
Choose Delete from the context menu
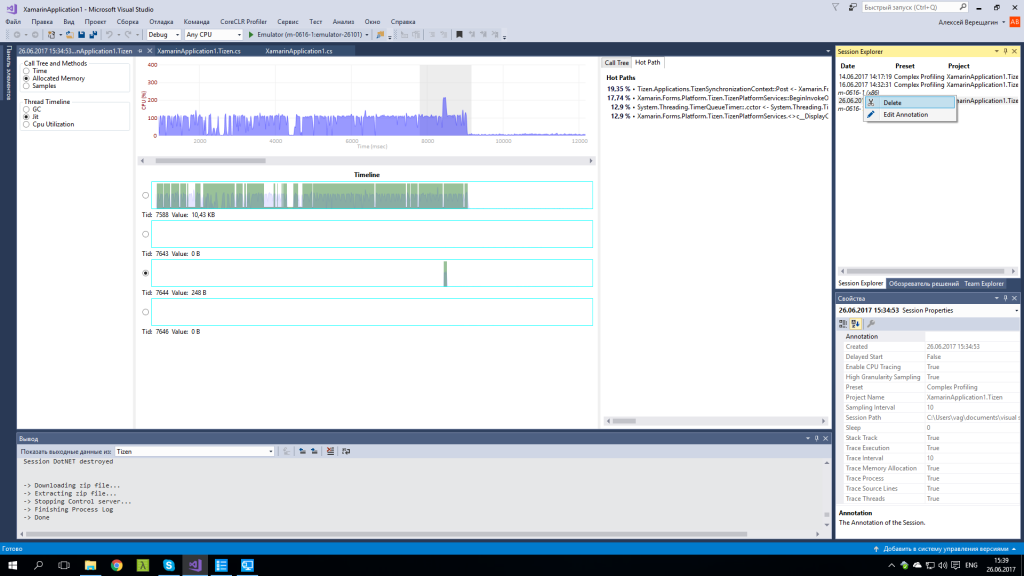pos(910,103)
